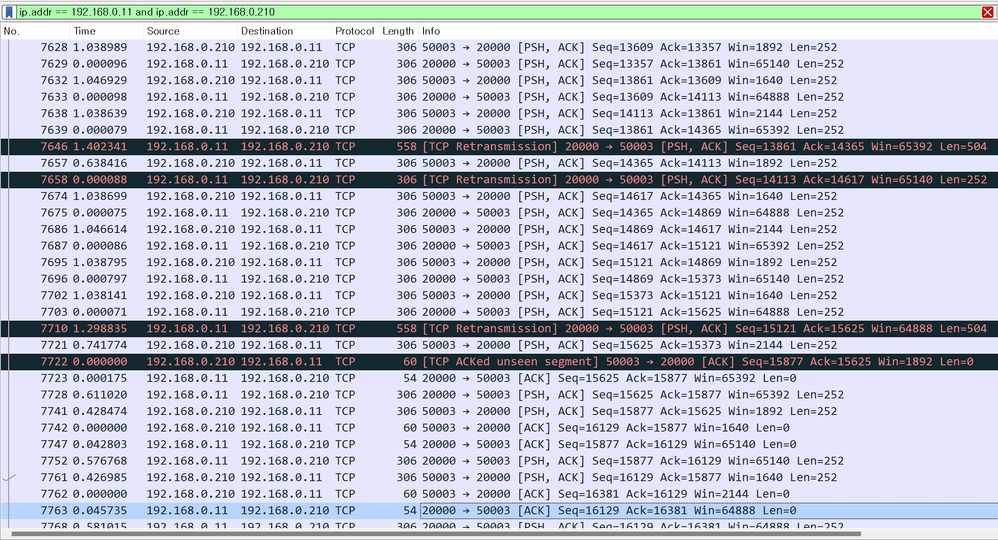Select packet number 7639
Viewport: 998px width, 540px height.
point(499,130)
